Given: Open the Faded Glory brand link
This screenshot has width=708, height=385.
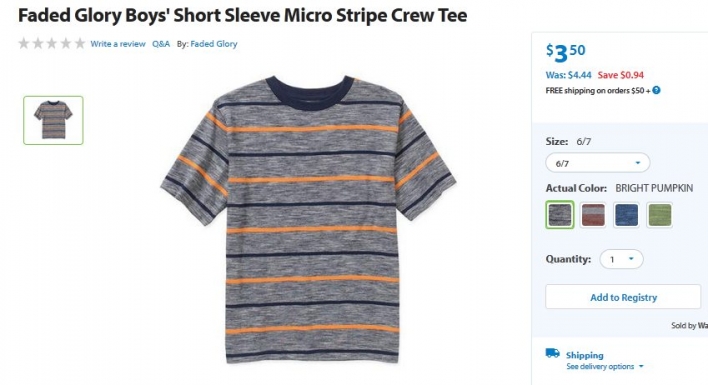Looking at the screenshot, I should click(214, 44).
